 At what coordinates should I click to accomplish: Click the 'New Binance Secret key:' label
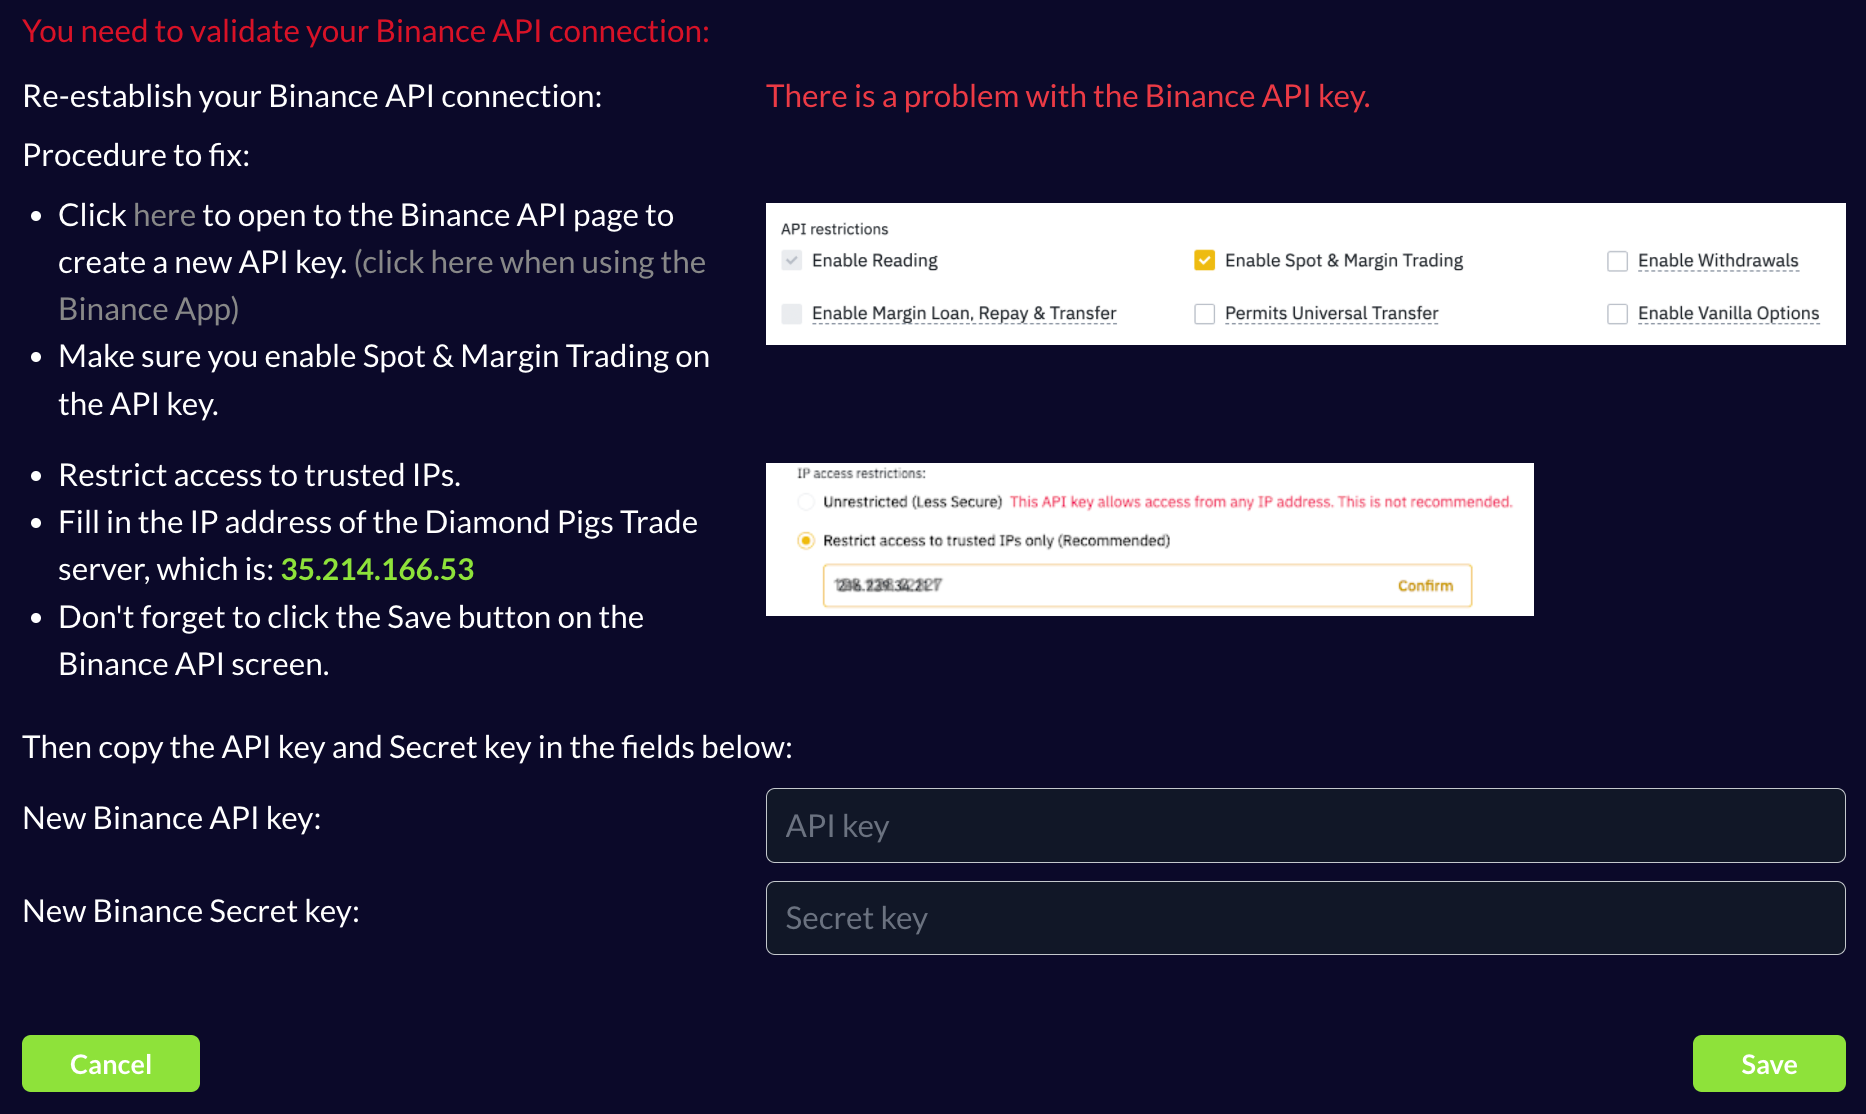191,911
